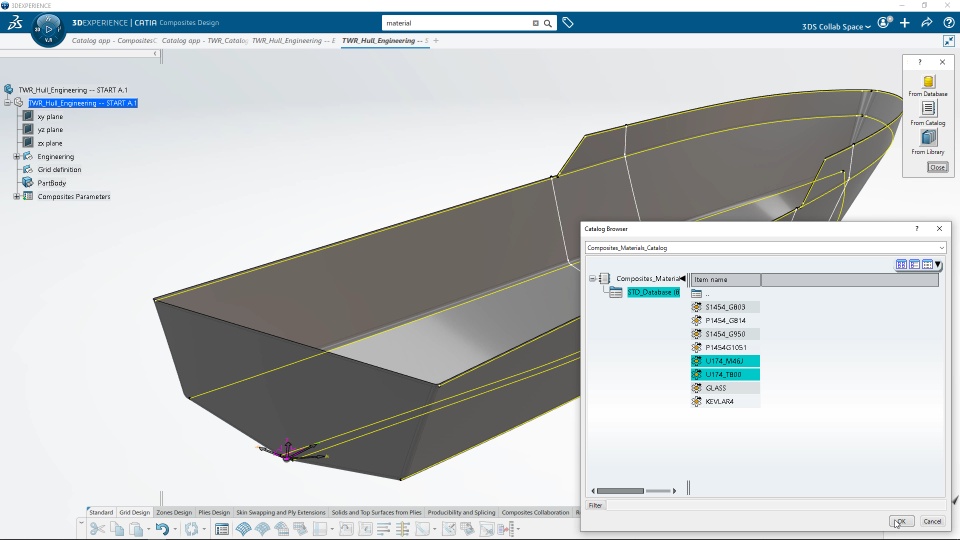Viewport: 960px width, 540px height.
Task: Click the tag icon beside search bar
Action: click(x=568, y=23)
